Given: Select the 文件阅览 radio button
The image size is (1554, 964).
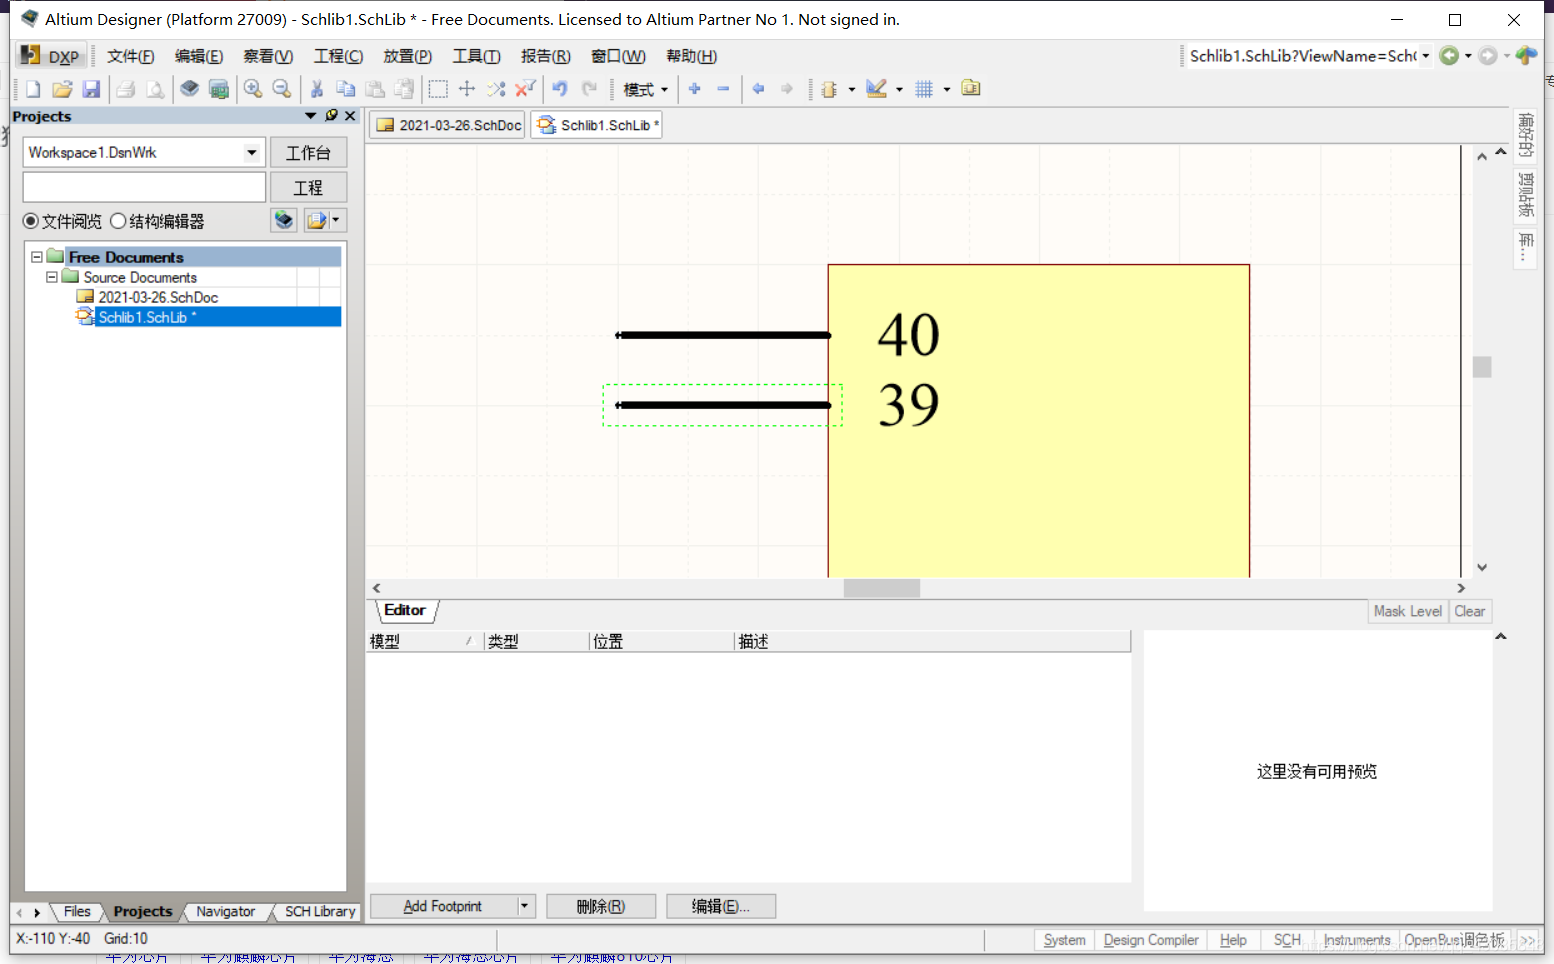Looking at the screenshot, I should (31, 221).
